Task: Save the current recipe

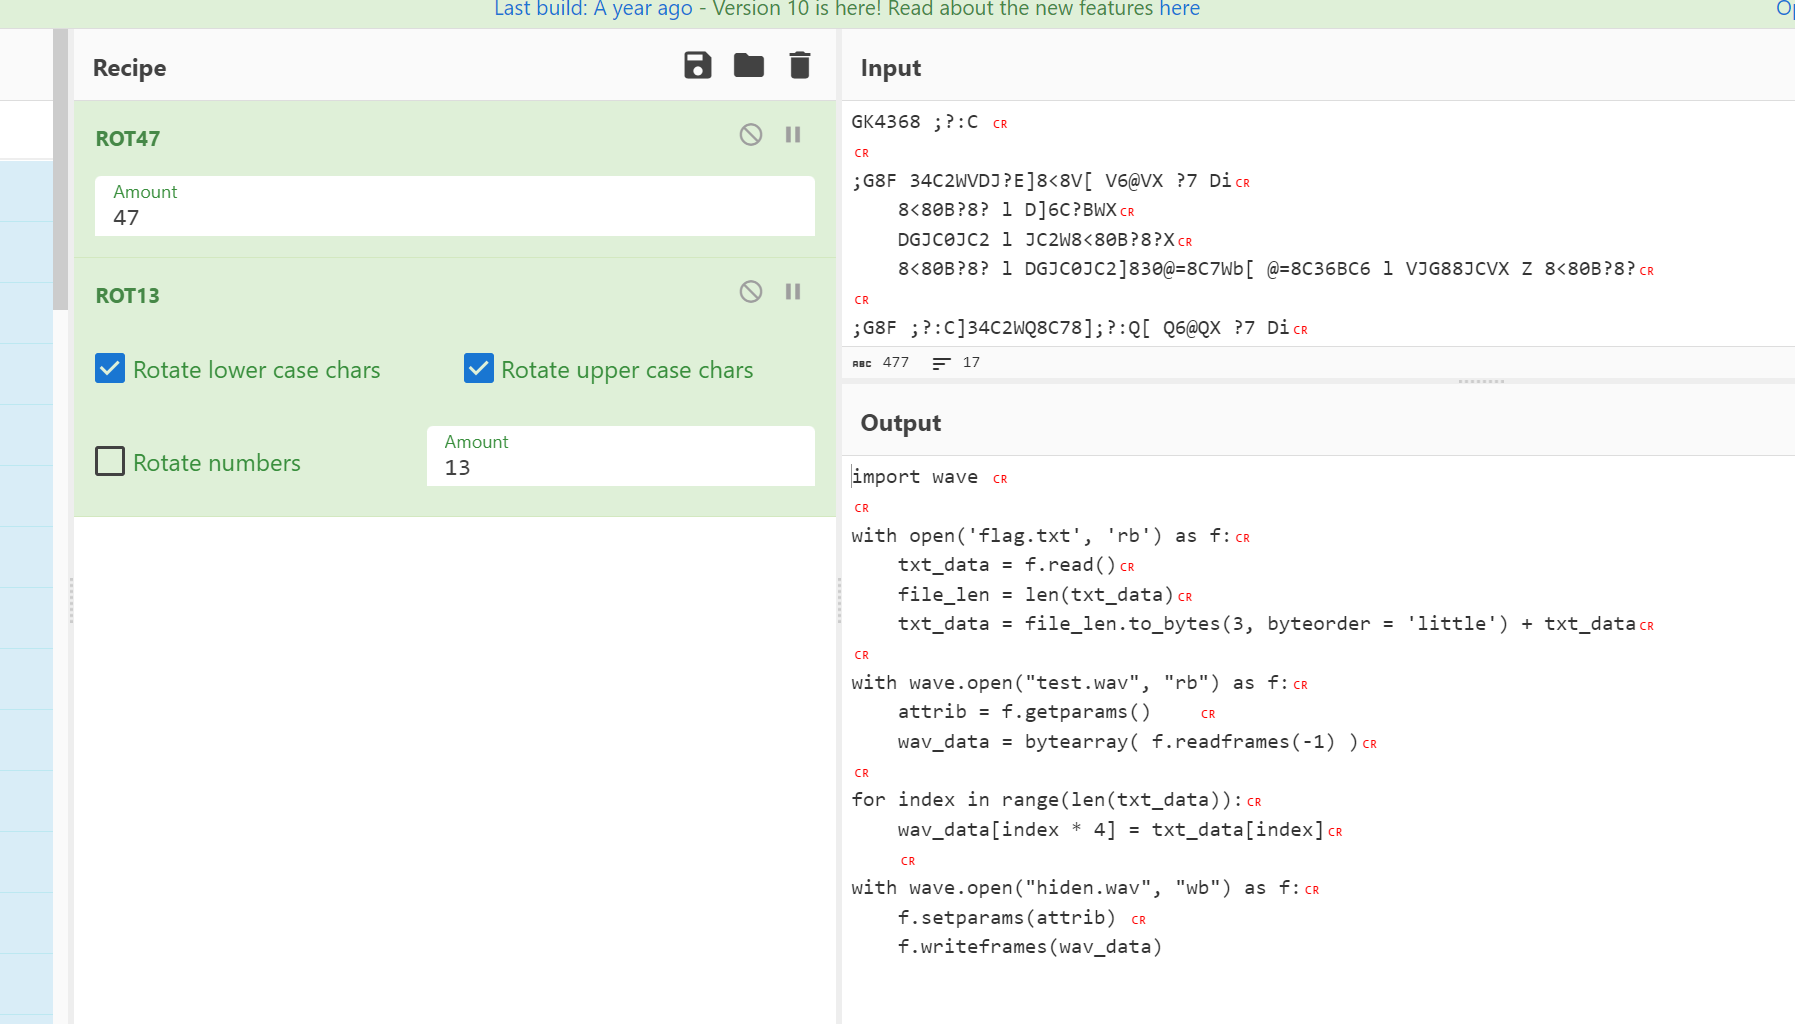Action: (x=697, y=66)
